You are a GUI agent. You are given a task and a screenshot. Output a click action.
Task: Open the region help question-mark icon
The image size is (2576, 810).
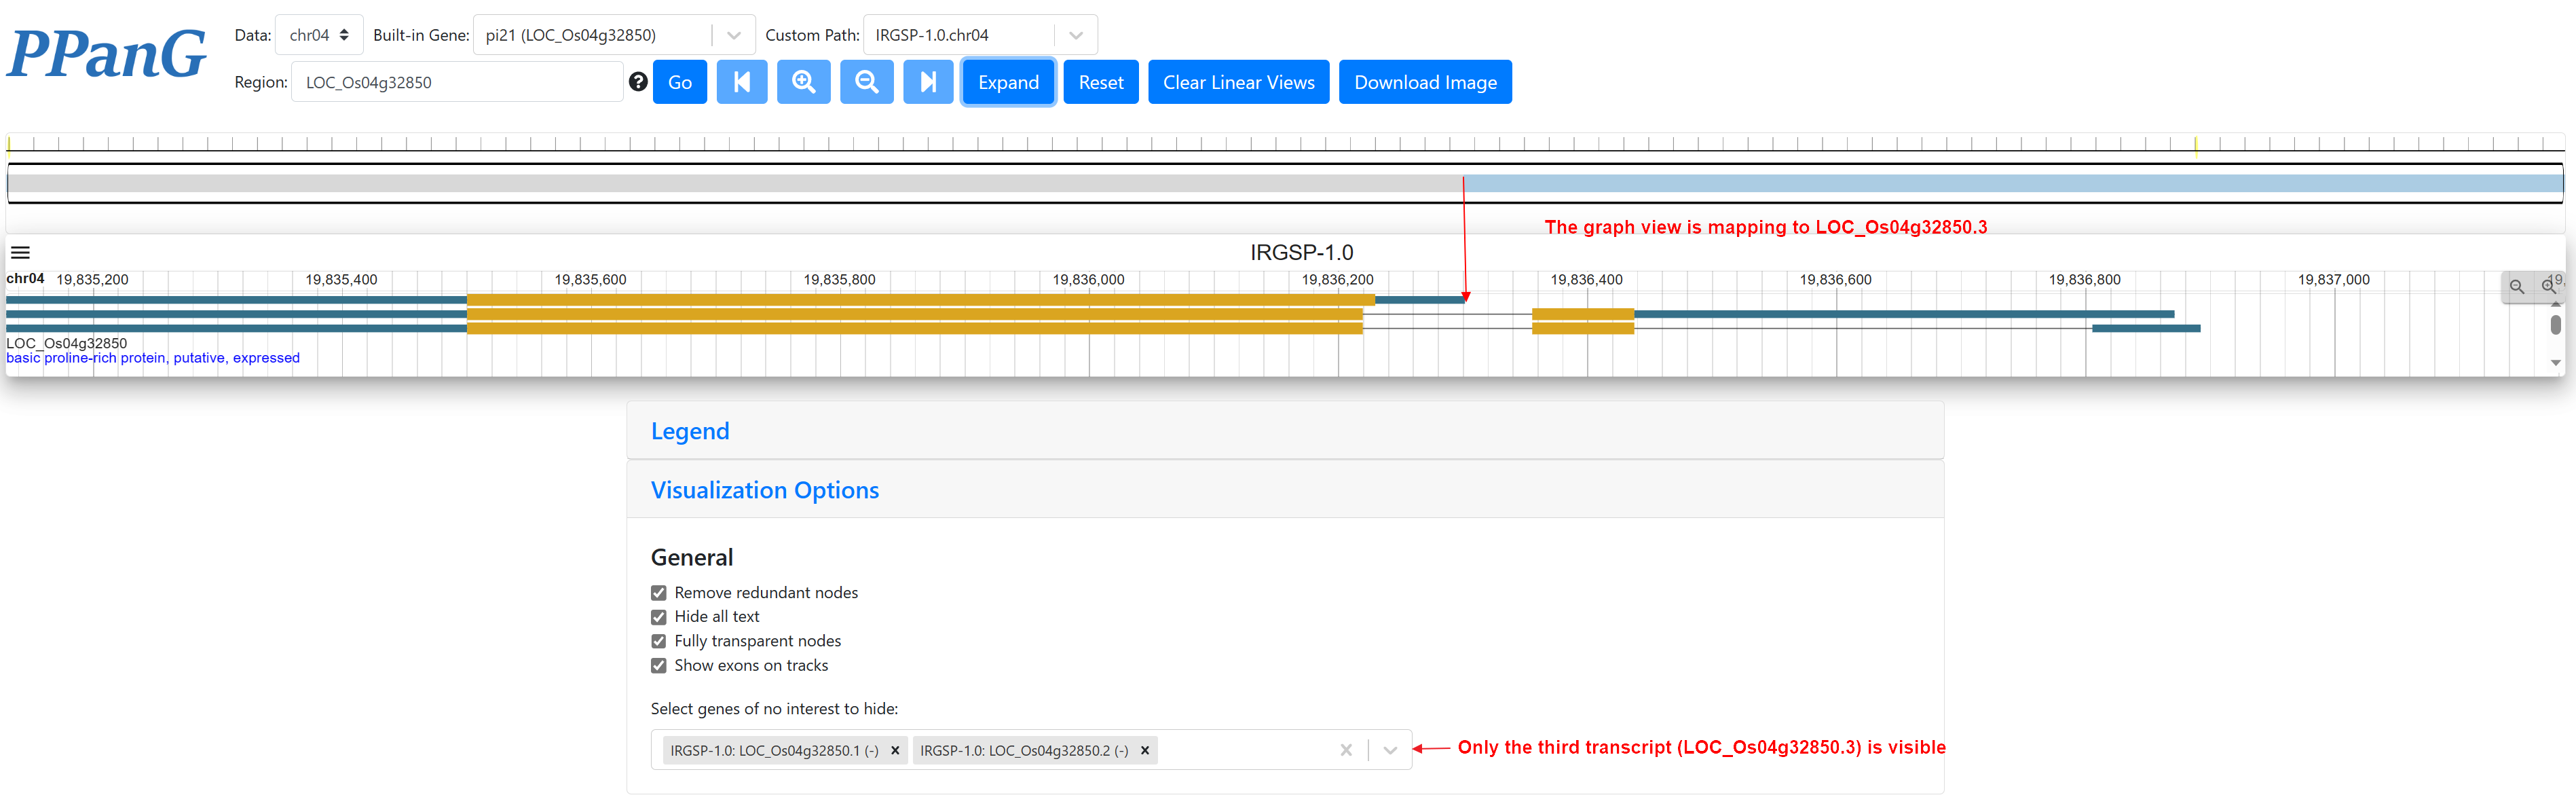(638, 82)
